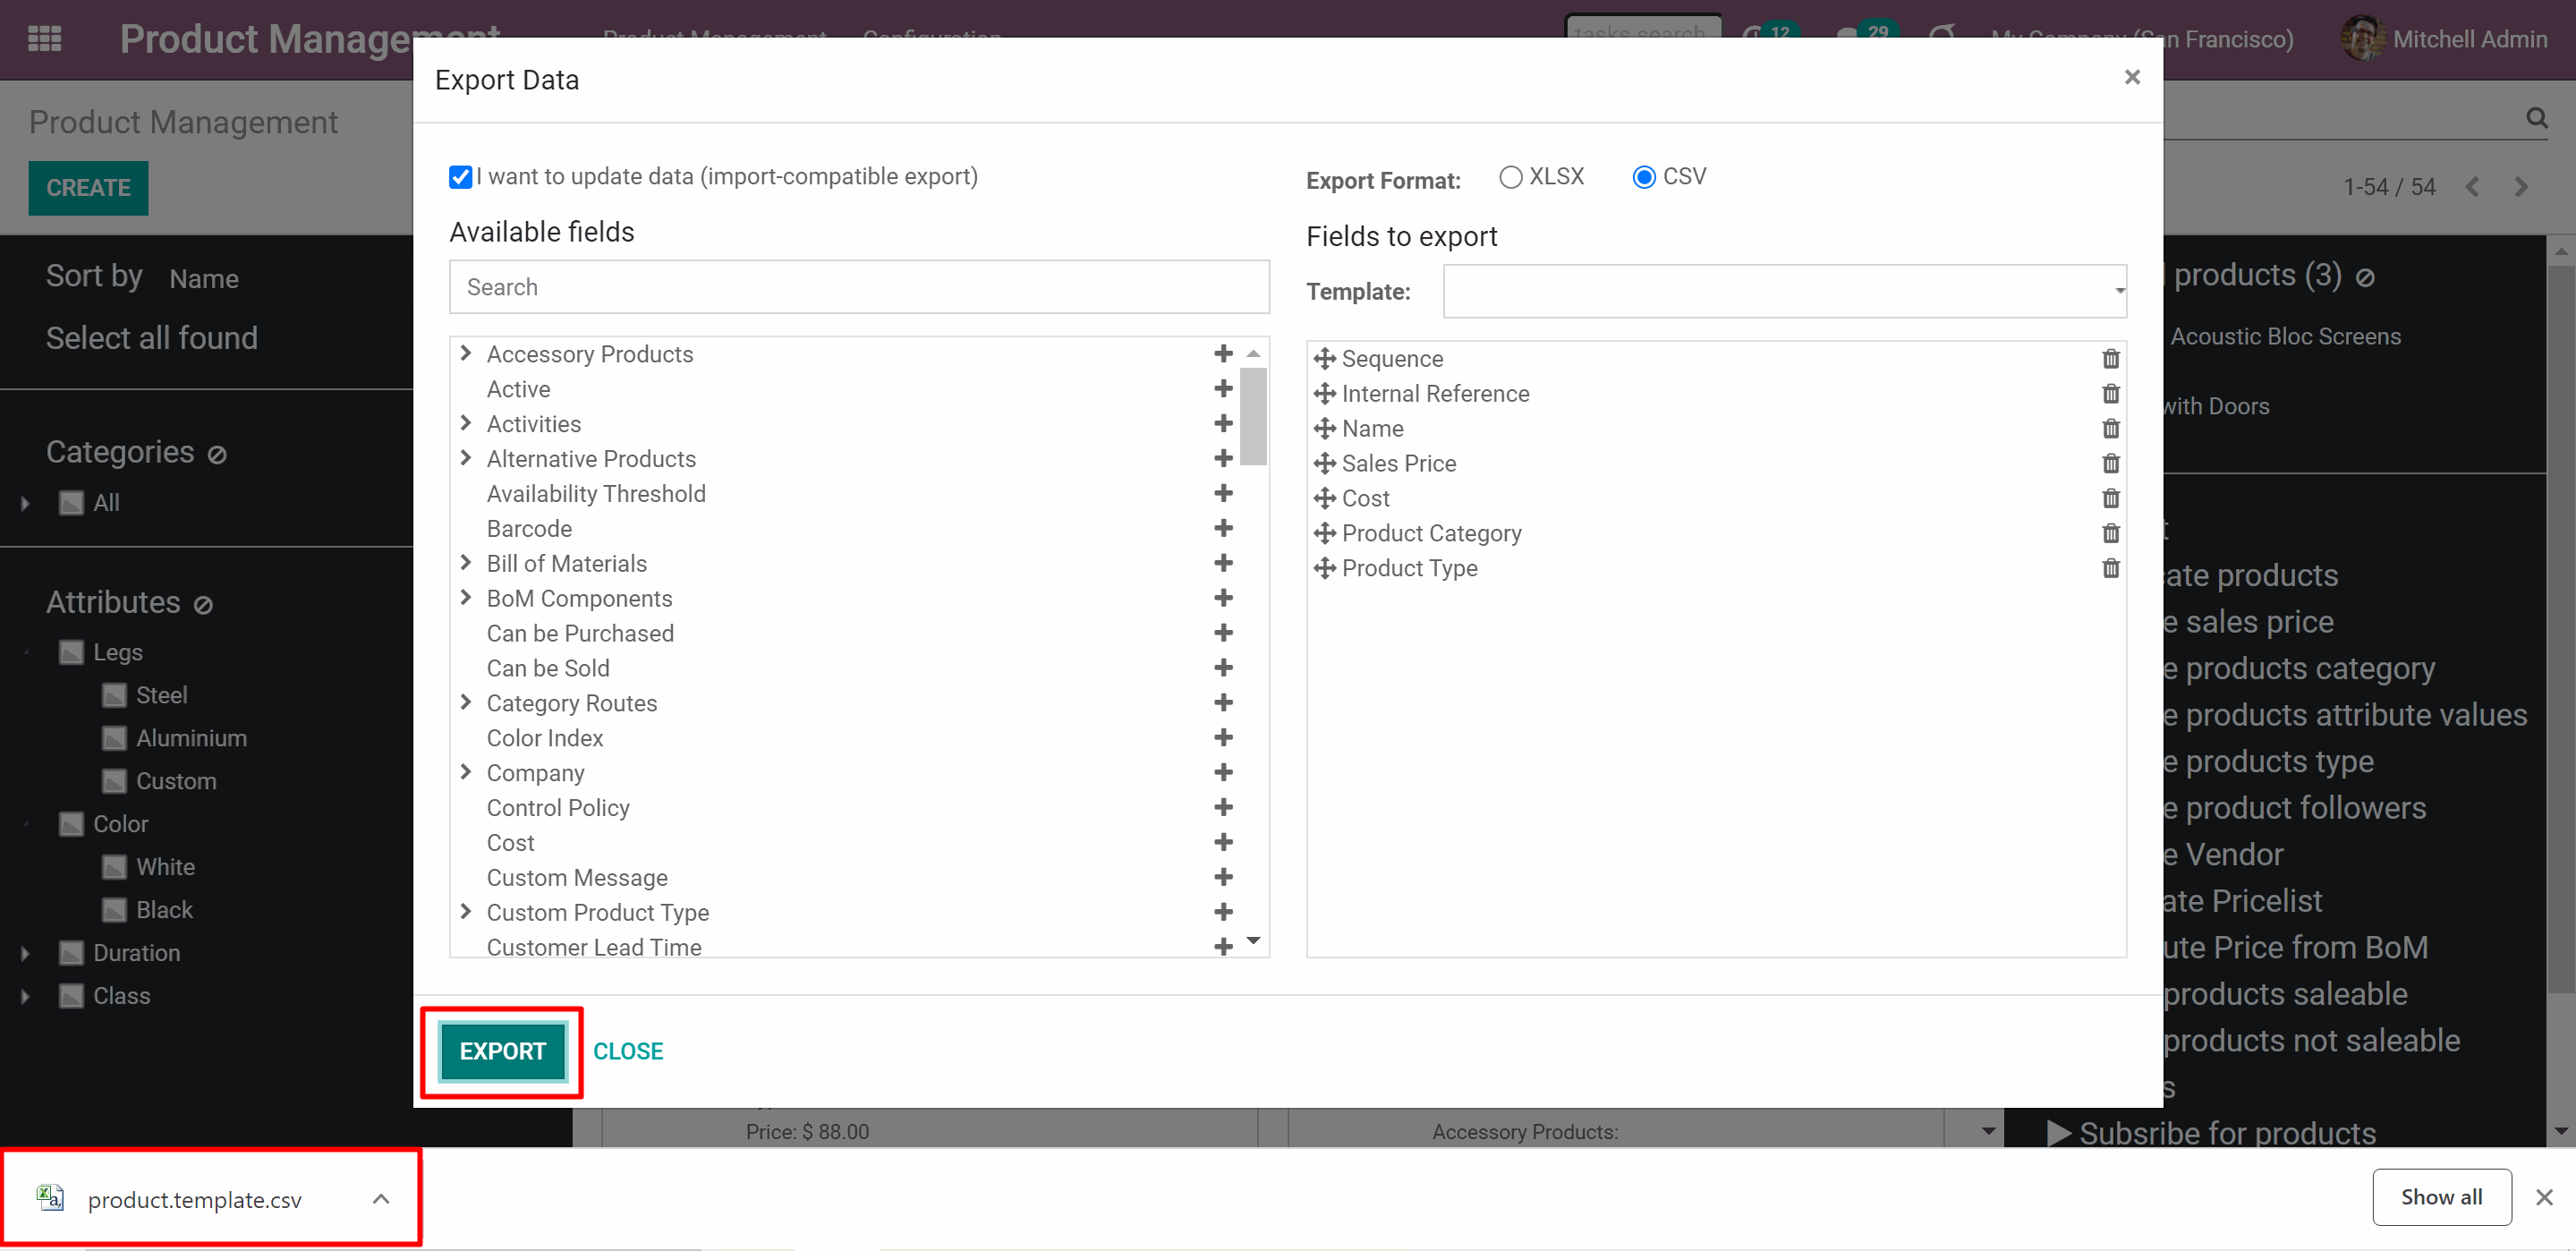This screenshot has width=2576, height=1251.
Task: Open the apps grid menu
Action: pos(45,39)
